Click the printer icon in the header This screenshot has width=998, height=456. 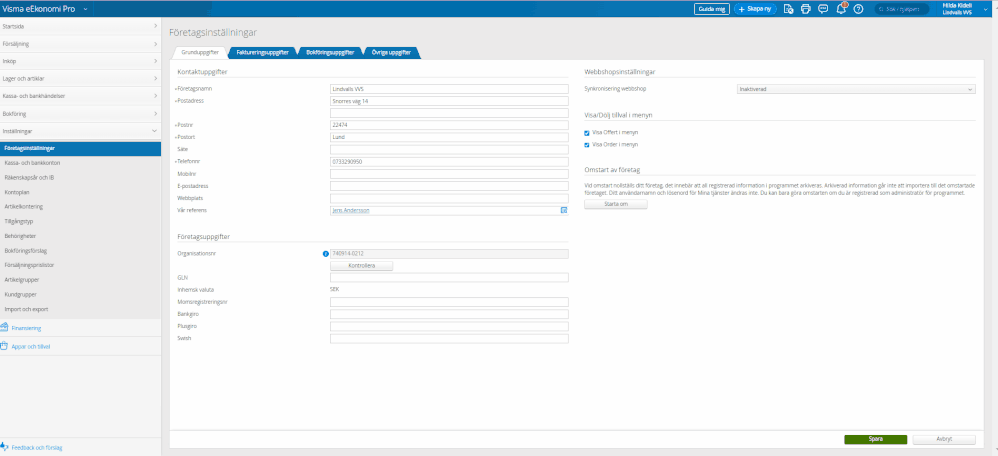[805, 9]
